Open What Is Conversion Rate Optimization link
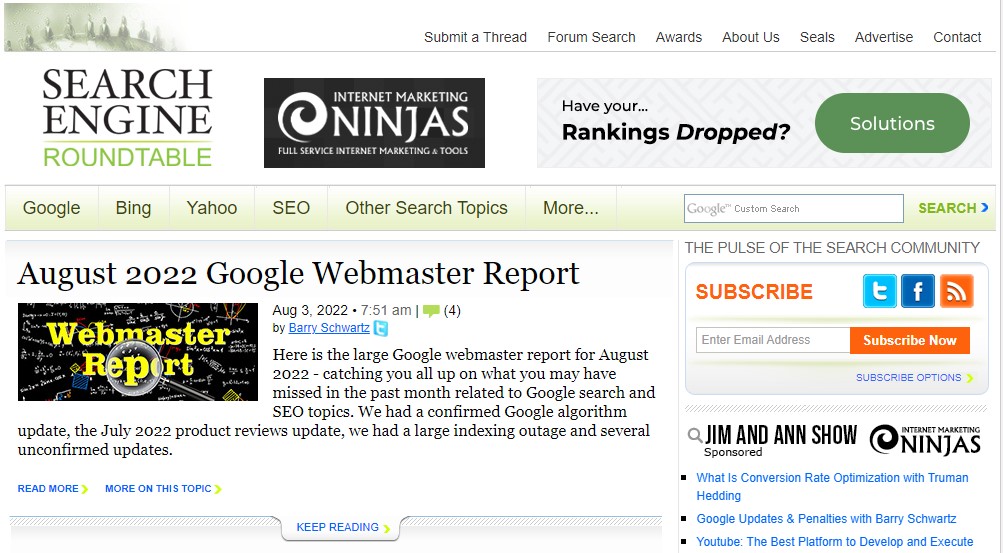The height and width of the screenshot is (553, 1003). tap(832, 487)
